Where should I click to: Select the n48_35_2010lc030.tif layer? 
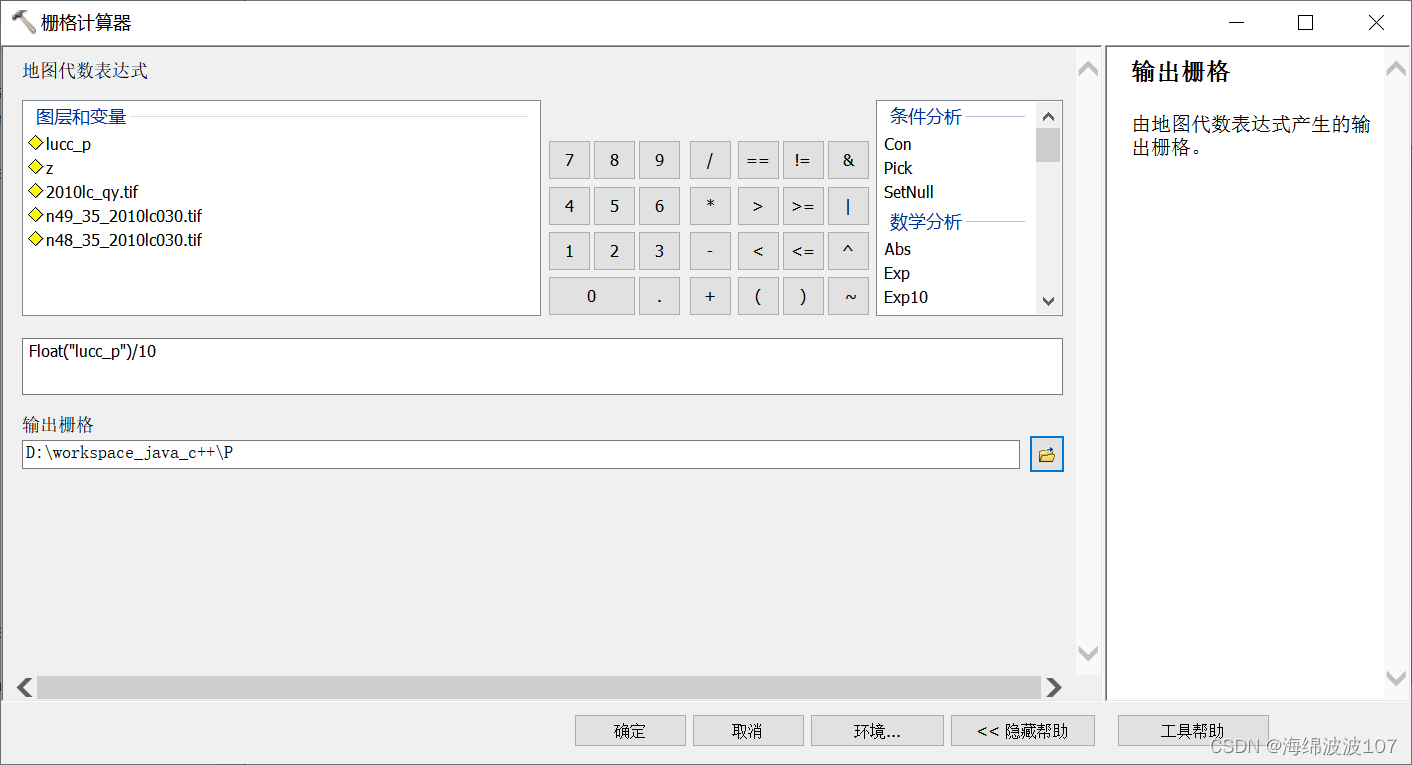[116, 240]
